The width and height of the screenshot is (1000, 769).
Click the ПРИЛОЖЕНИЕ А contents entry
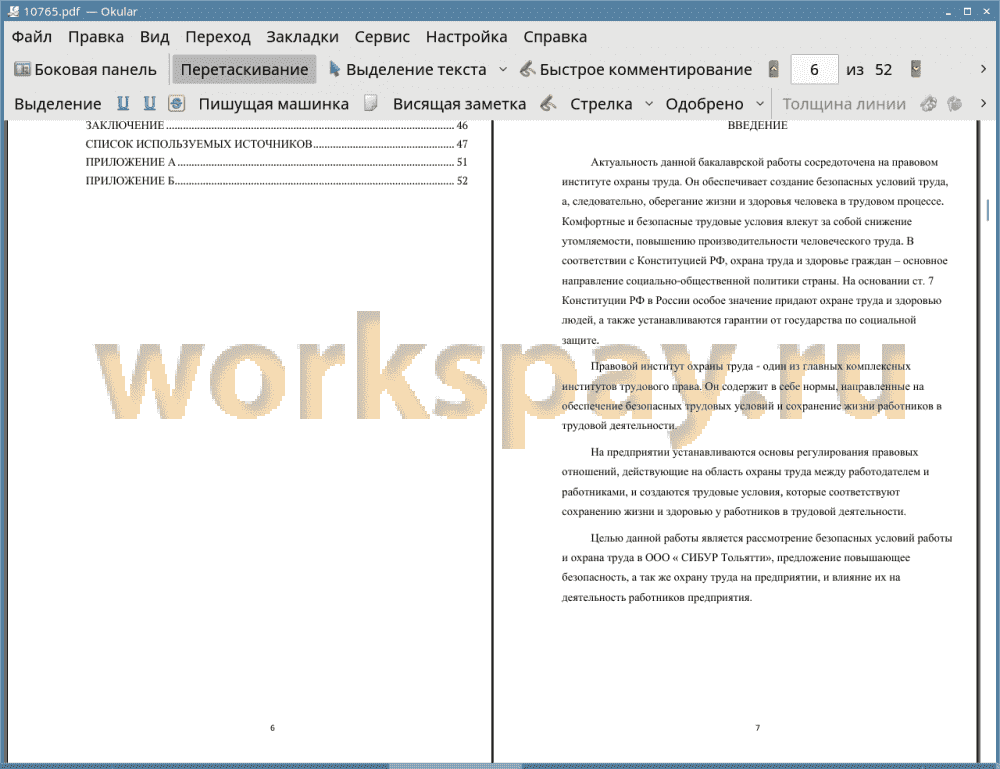(x=276, y=162)
